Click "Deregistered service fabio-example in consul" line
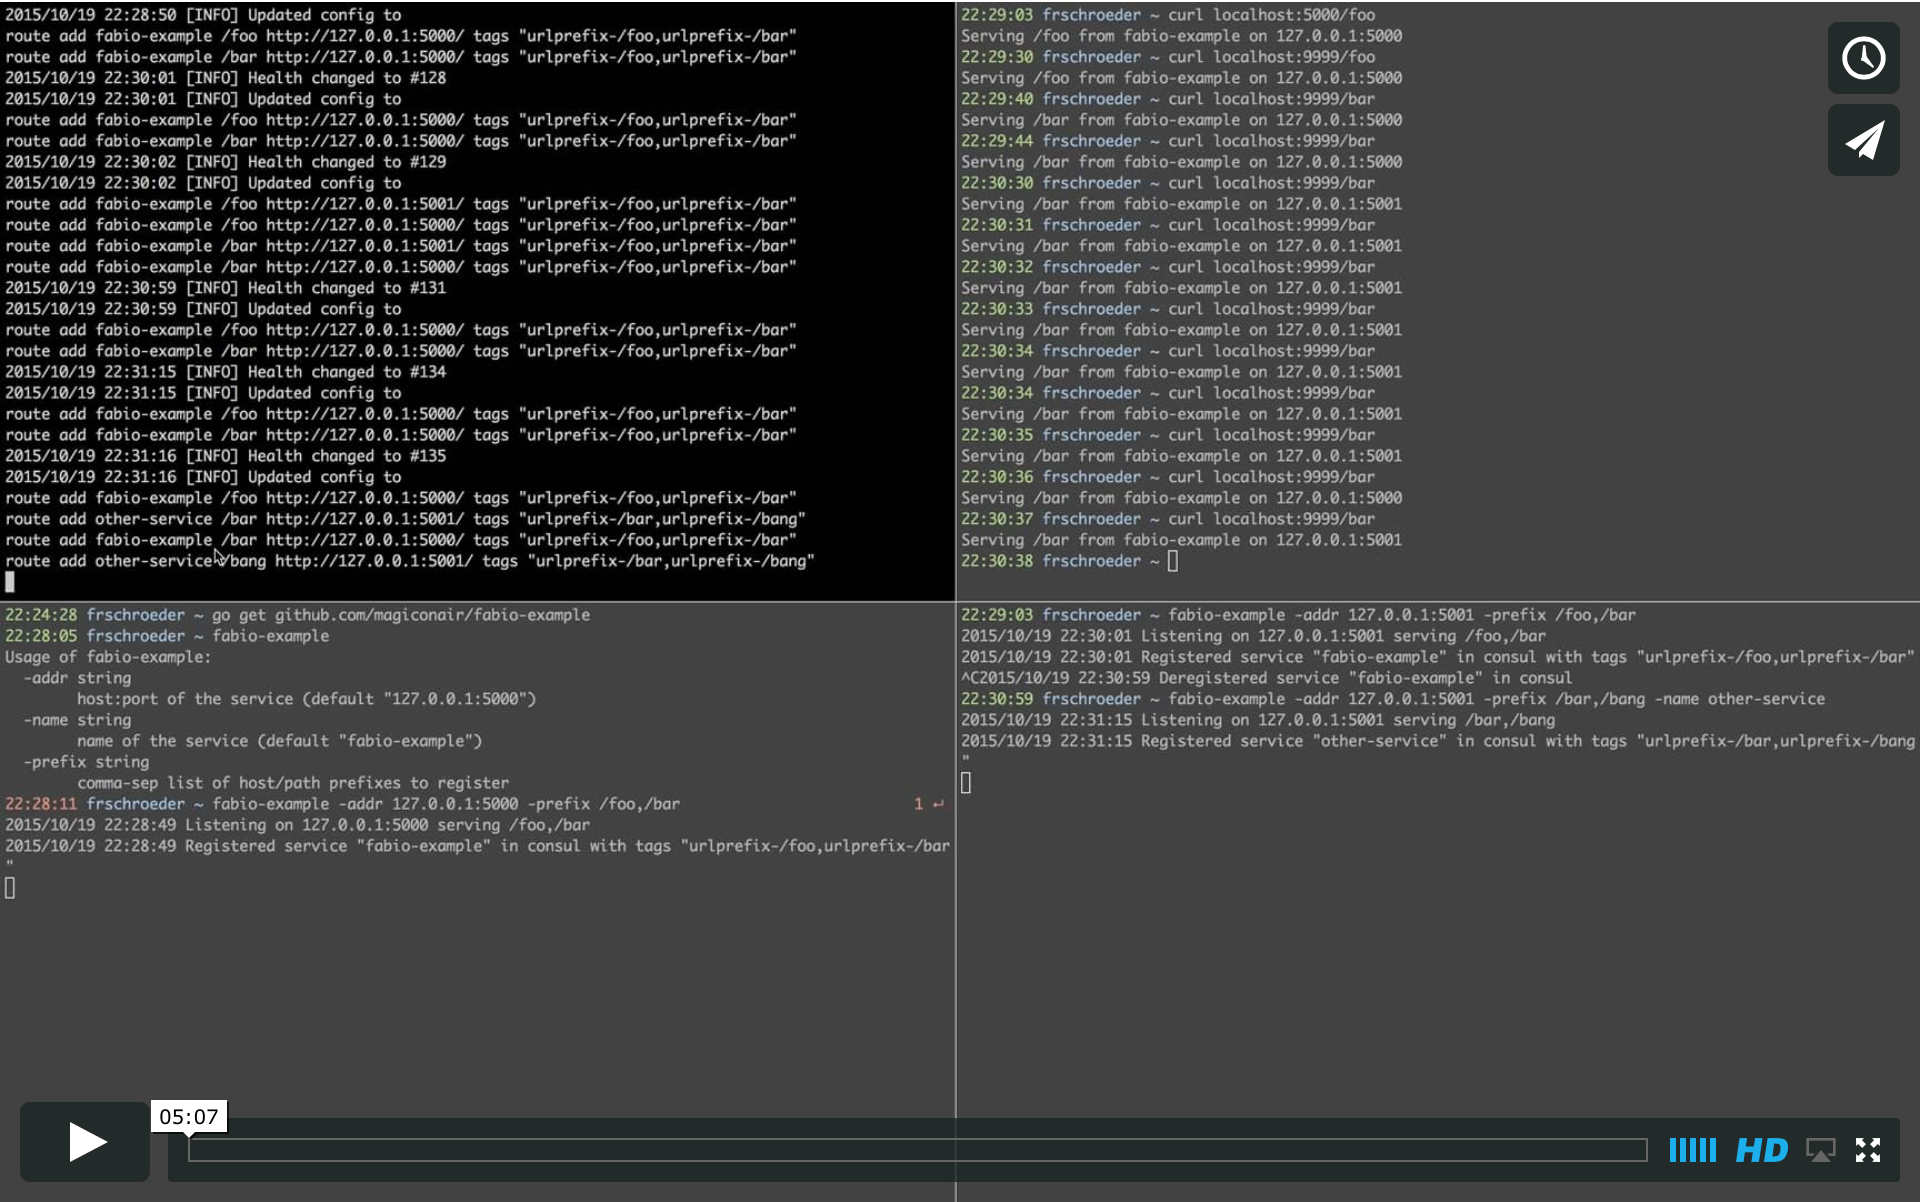Screen dimensions: 1922x1202 point(1267,678)
